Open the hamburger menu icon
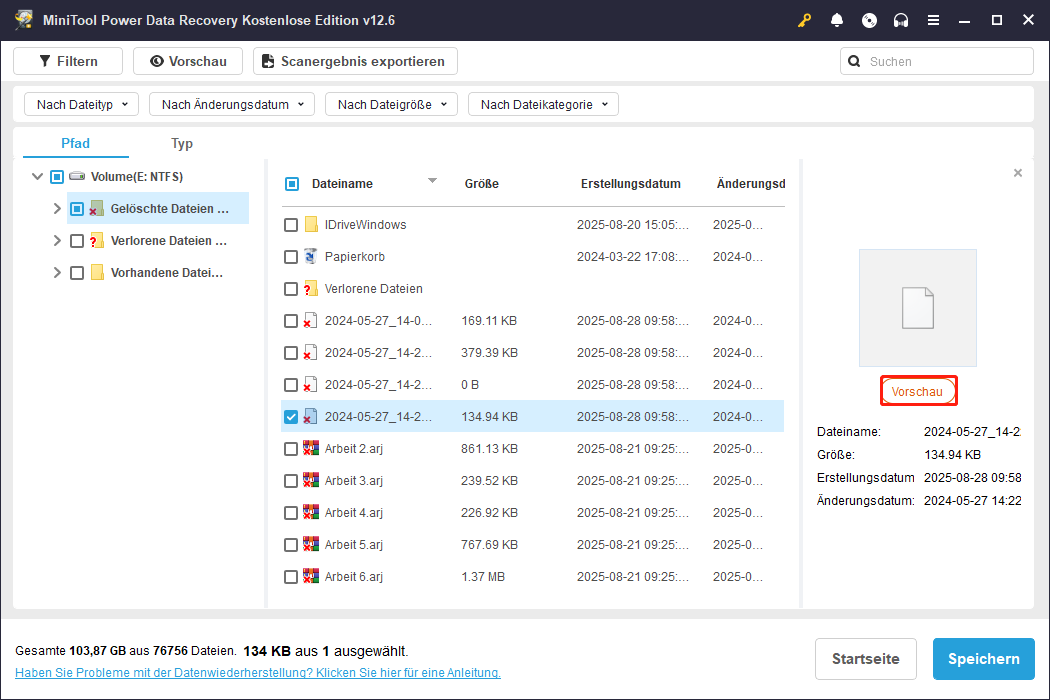This screenshot has height=700, width=1050. tap(933, 20)
